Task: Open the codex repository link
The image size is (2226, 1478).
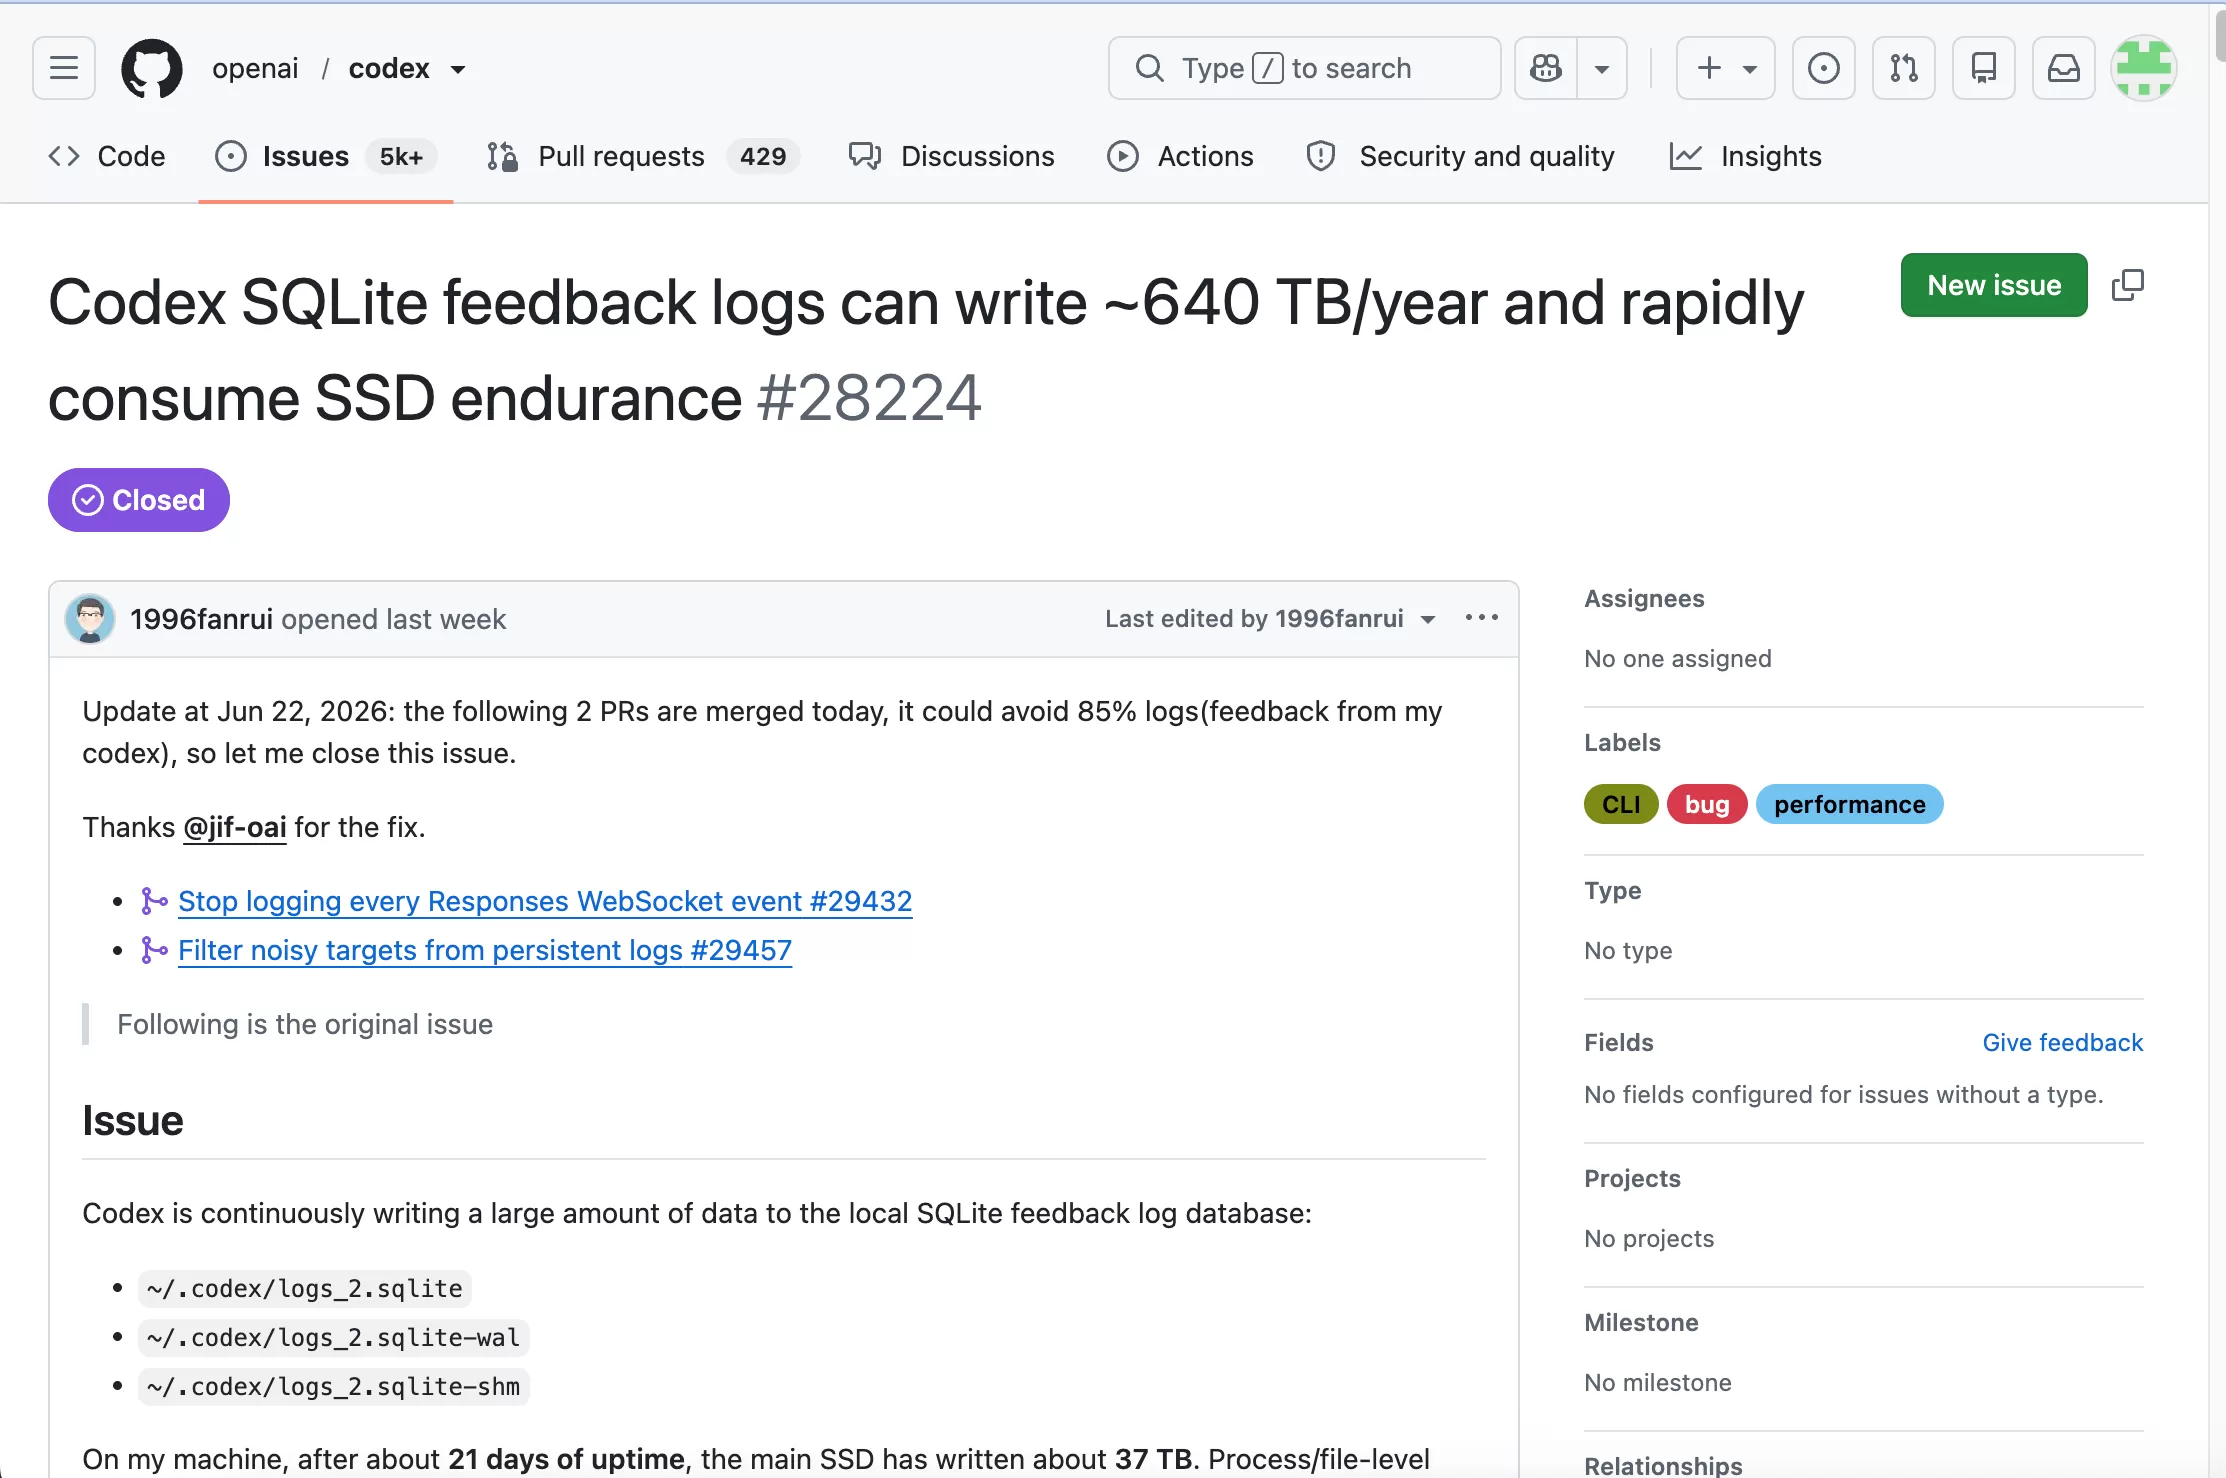Action: pyautogui.click(x=389, y=68)
